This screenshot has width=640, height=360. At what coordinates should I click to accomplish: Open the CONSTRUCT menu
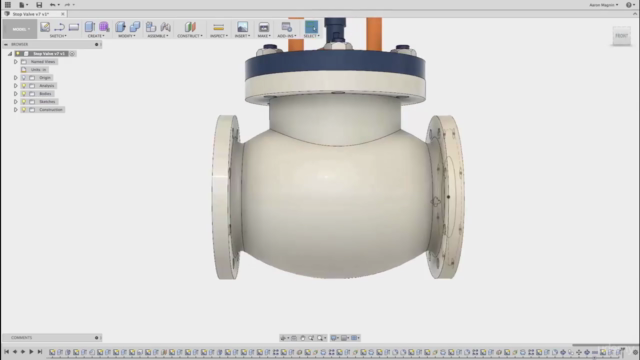click(190, 36)
